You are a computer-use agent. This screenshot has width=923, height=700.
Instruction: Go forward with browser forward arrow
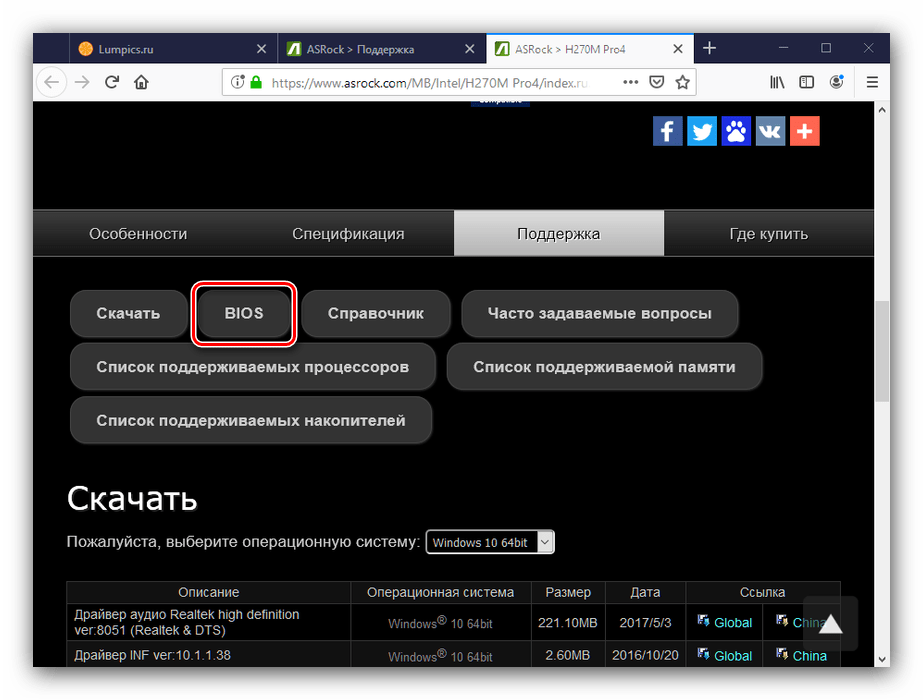point(82,82)
